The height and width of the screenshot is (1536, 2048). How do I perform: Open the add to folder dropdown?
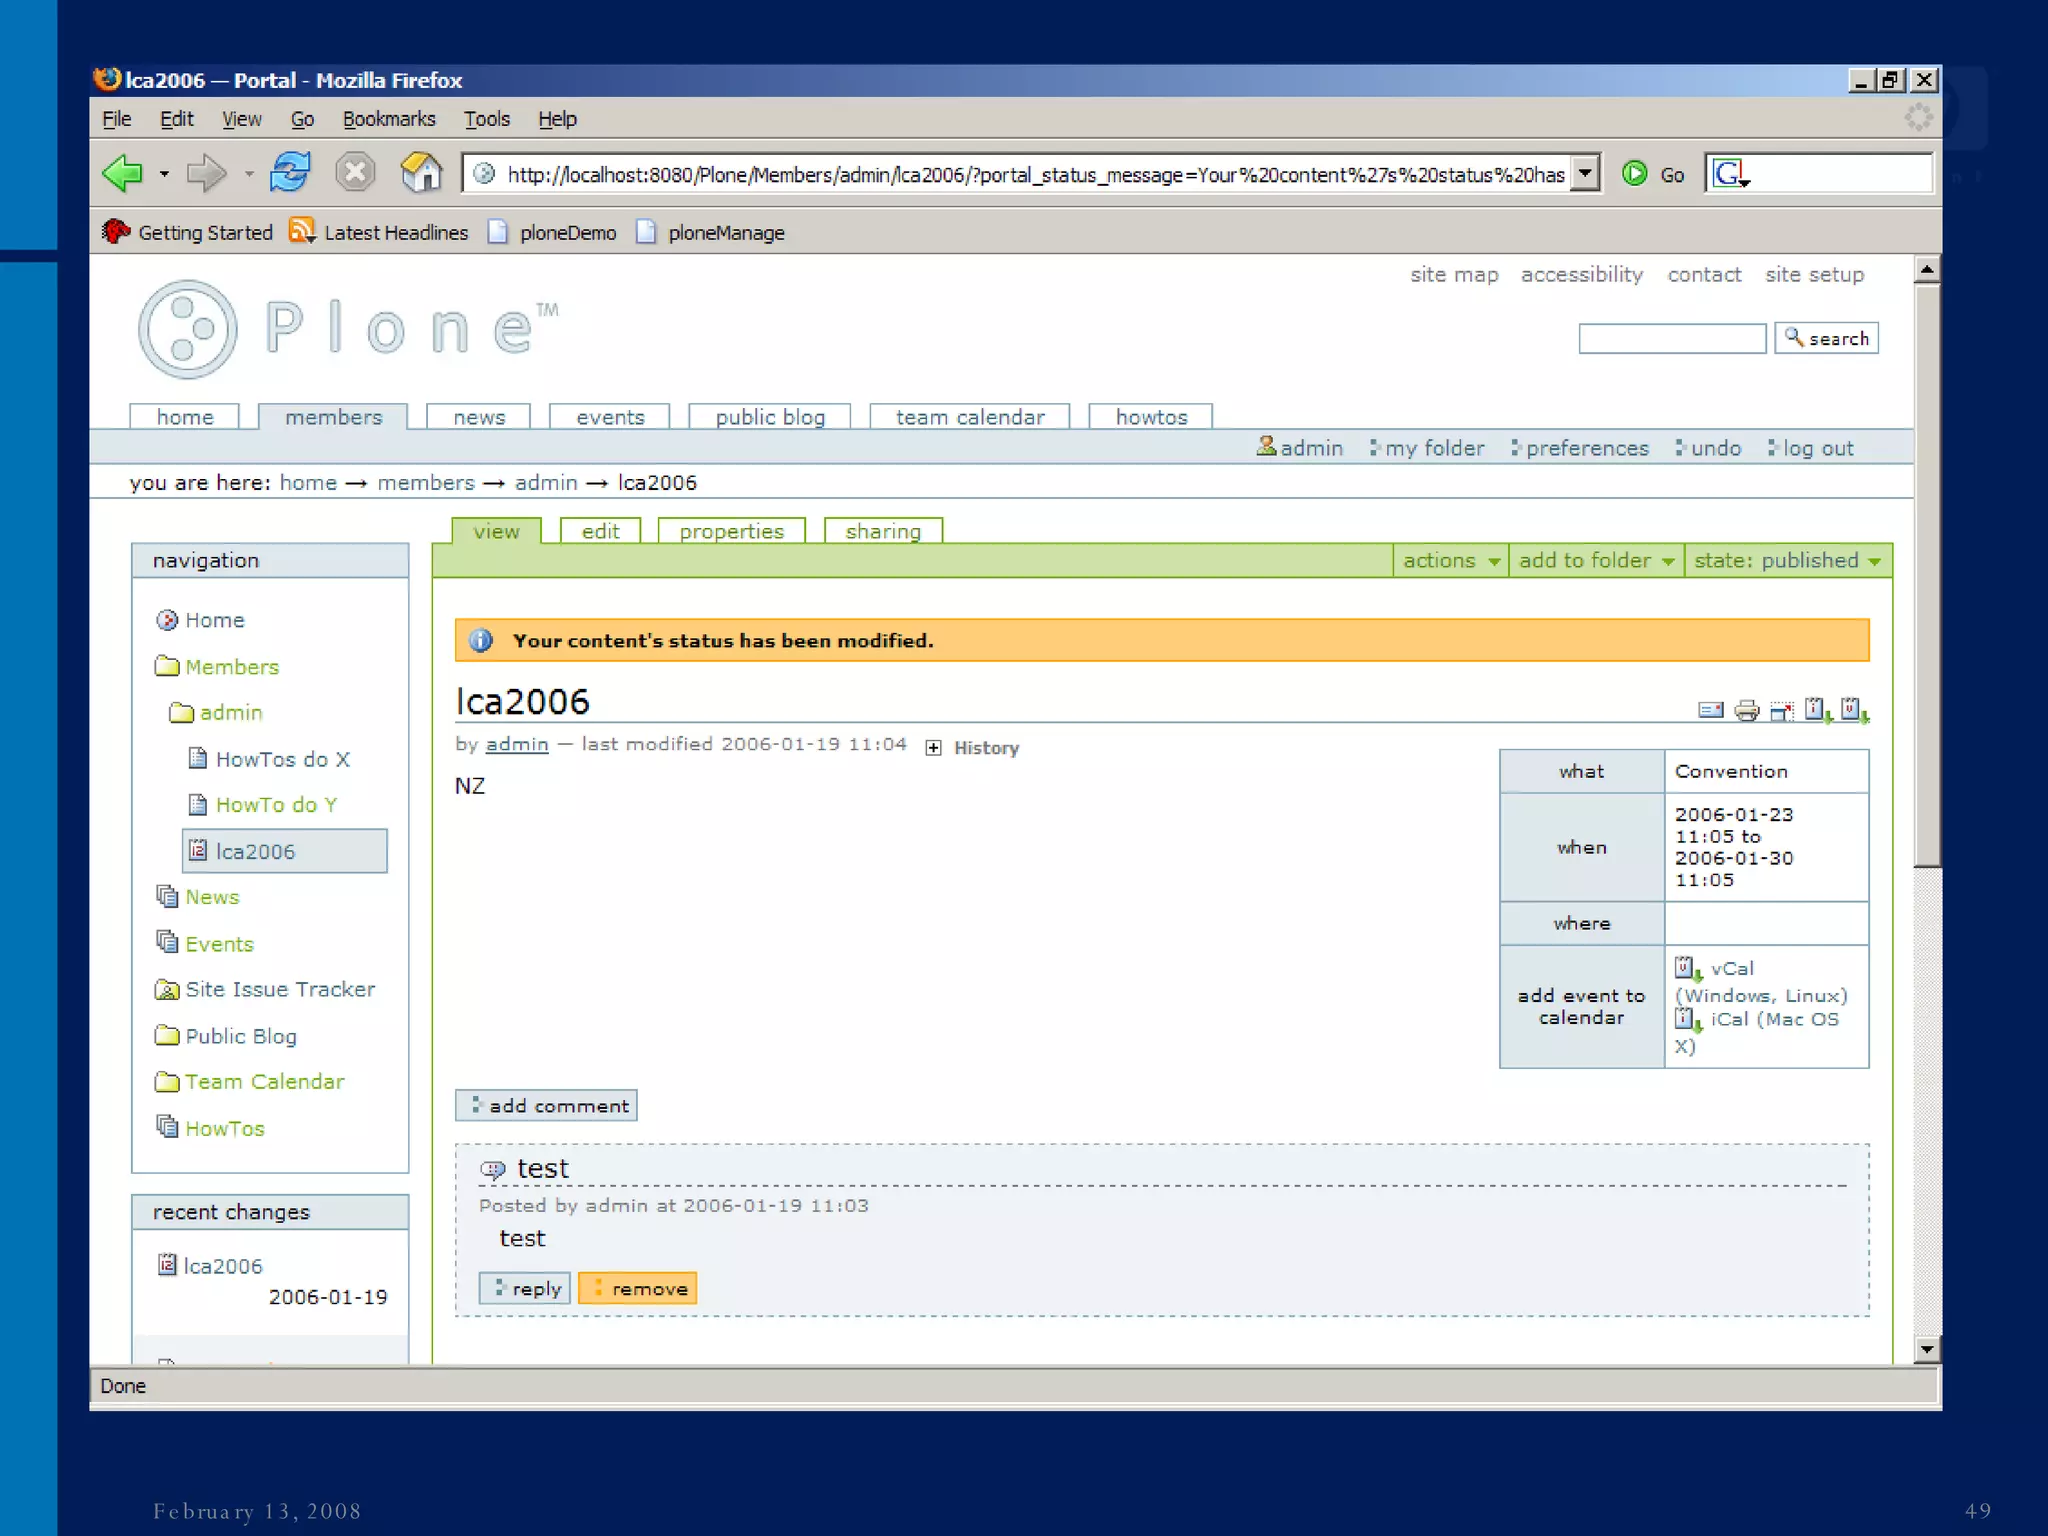[x=1595, y=561]
